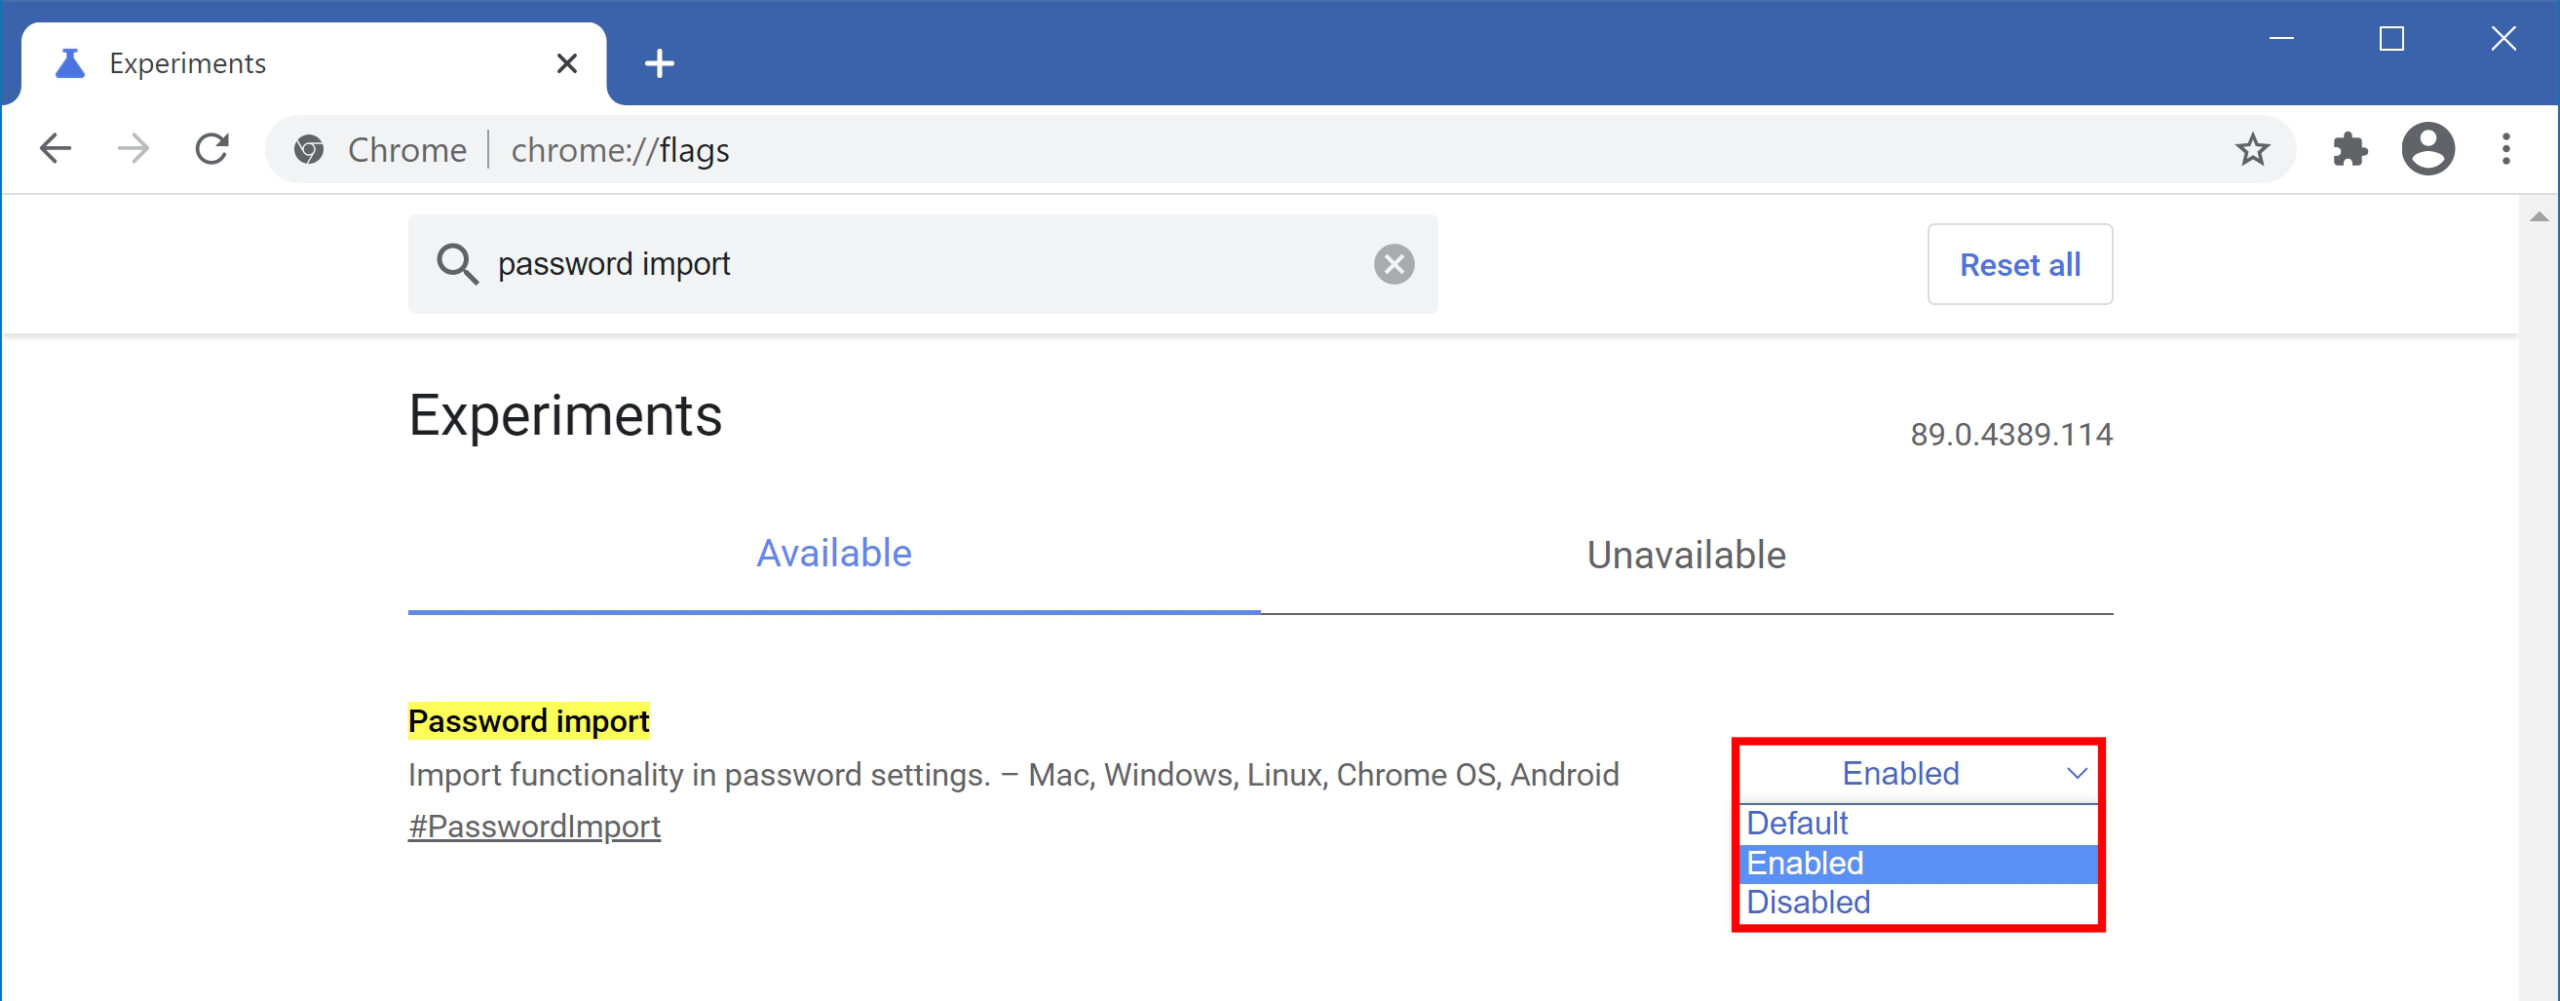This screenshot has width=2560, height=1001.
Task: Open the Extensions puzzle icon
Action: click(x=2349, y=149)
